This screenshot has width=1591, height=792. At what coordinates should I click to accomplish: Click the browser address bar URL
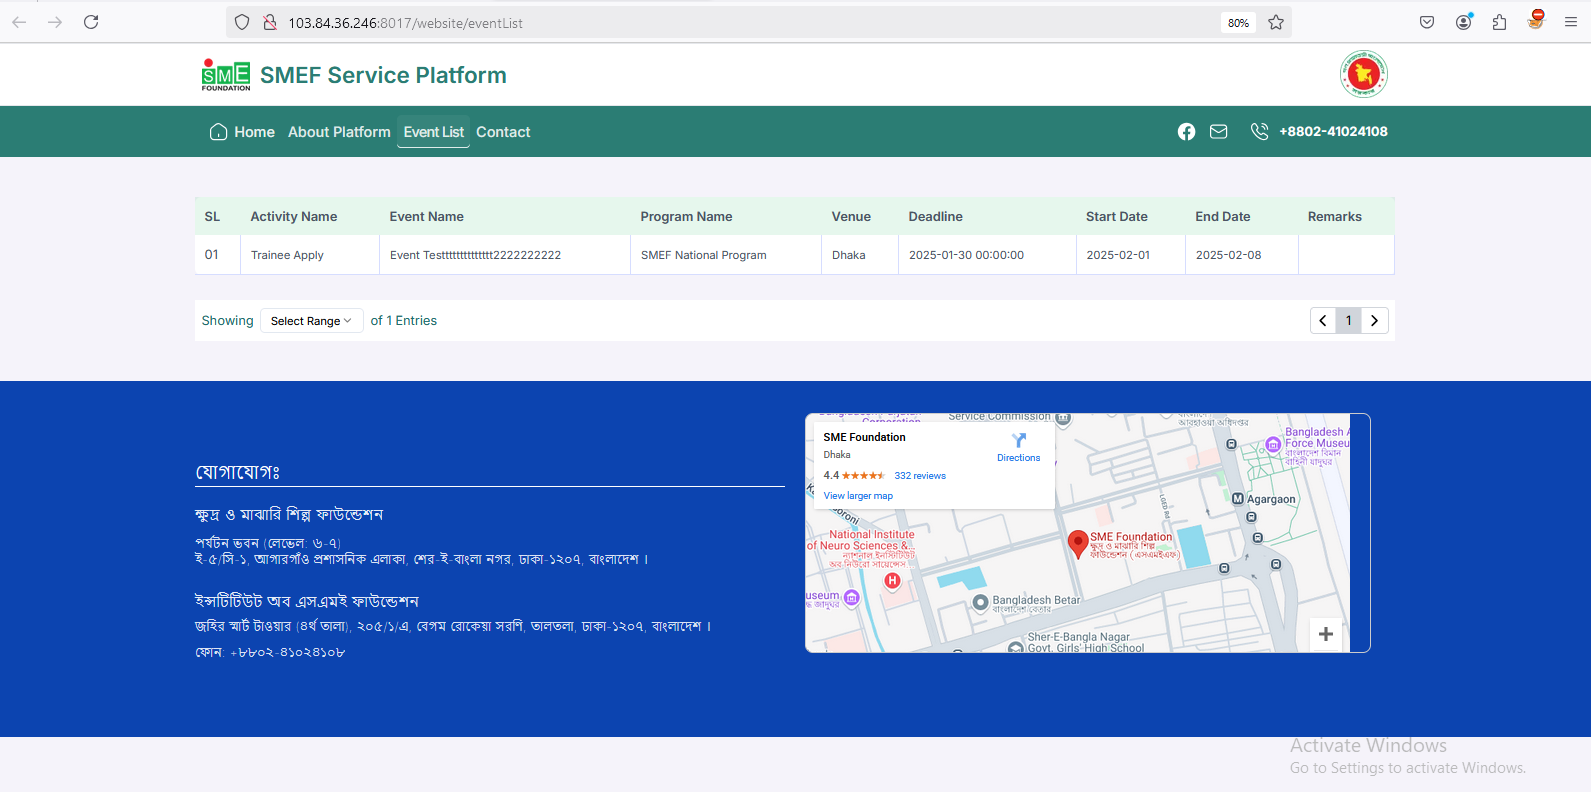click(405, 23)
